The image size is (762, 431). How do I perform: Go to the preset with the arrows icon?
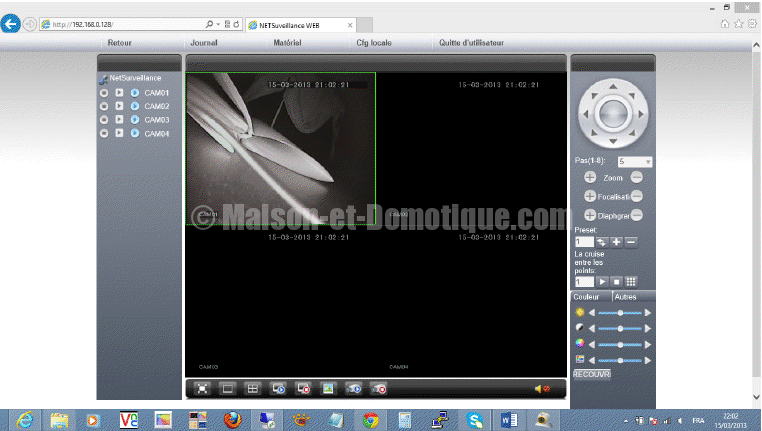coord(602,242)
